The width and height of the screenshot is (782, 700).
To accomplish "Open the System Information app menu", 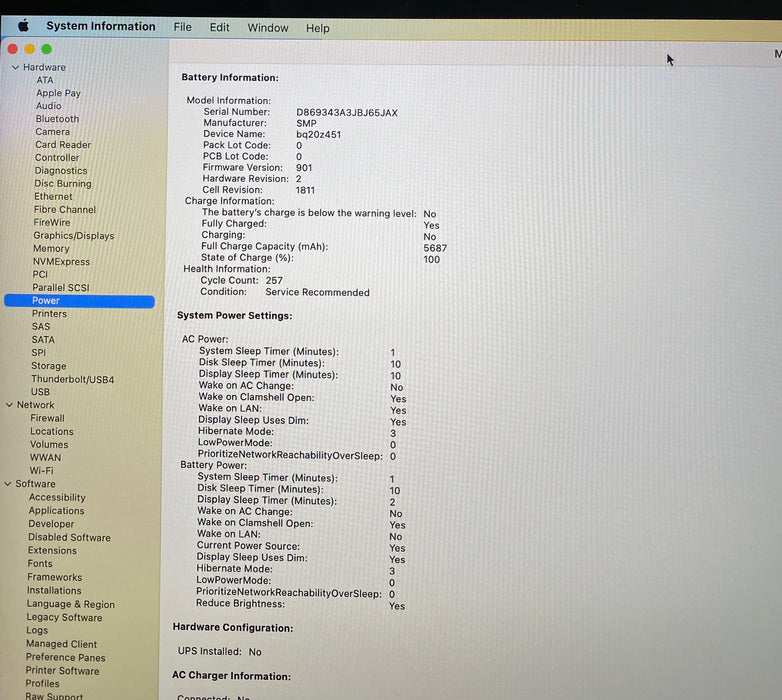I will (x=101, y=26).
